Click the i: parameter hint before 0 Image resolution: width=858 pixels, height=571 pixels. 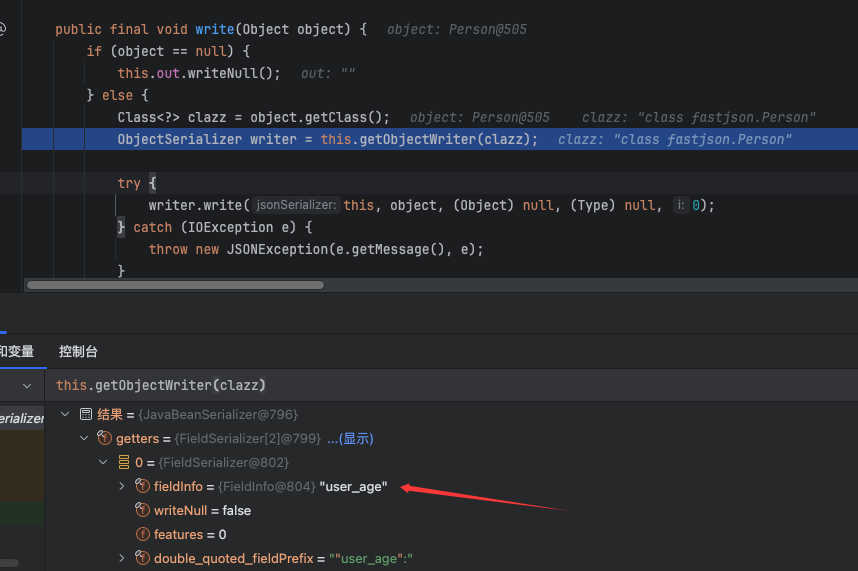pos(681,205)
